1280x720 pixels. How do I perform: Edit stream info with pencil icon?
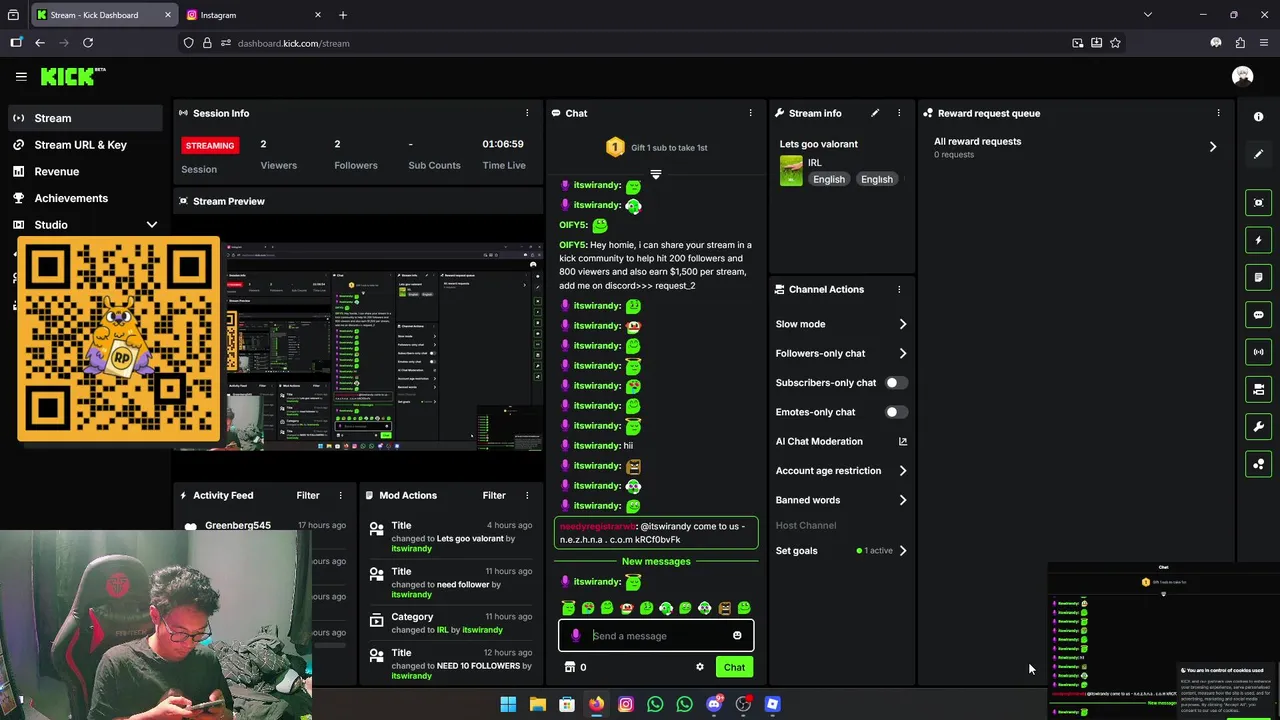[875, 113]
